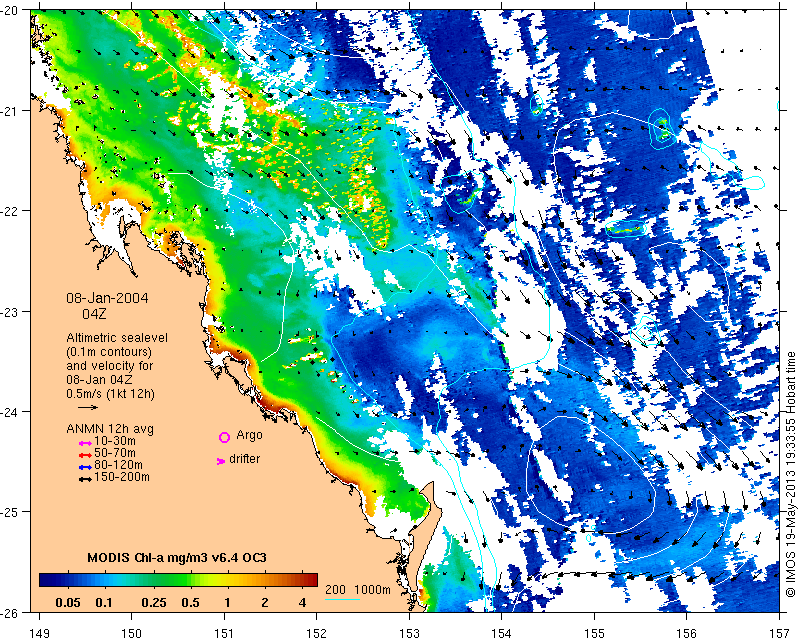
Task: Click the '10-30m' depth label
Action: coord(115,441)
